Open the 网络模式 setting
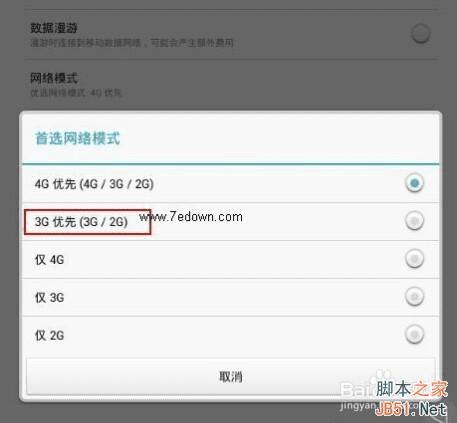Viewport: 457px width, 423px height. click(x=230, y=85)
